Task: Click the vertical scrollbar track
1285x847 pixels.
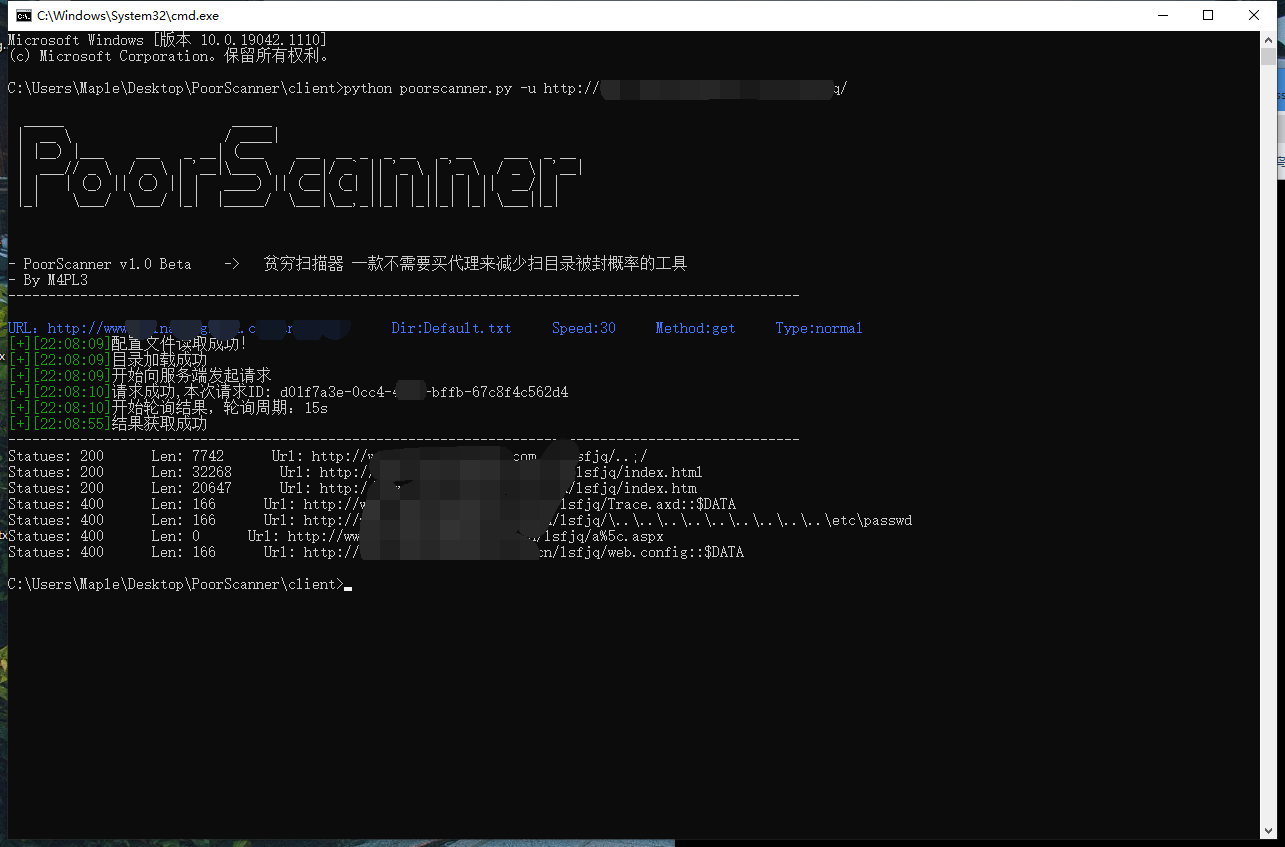Action: [1269, 435]
